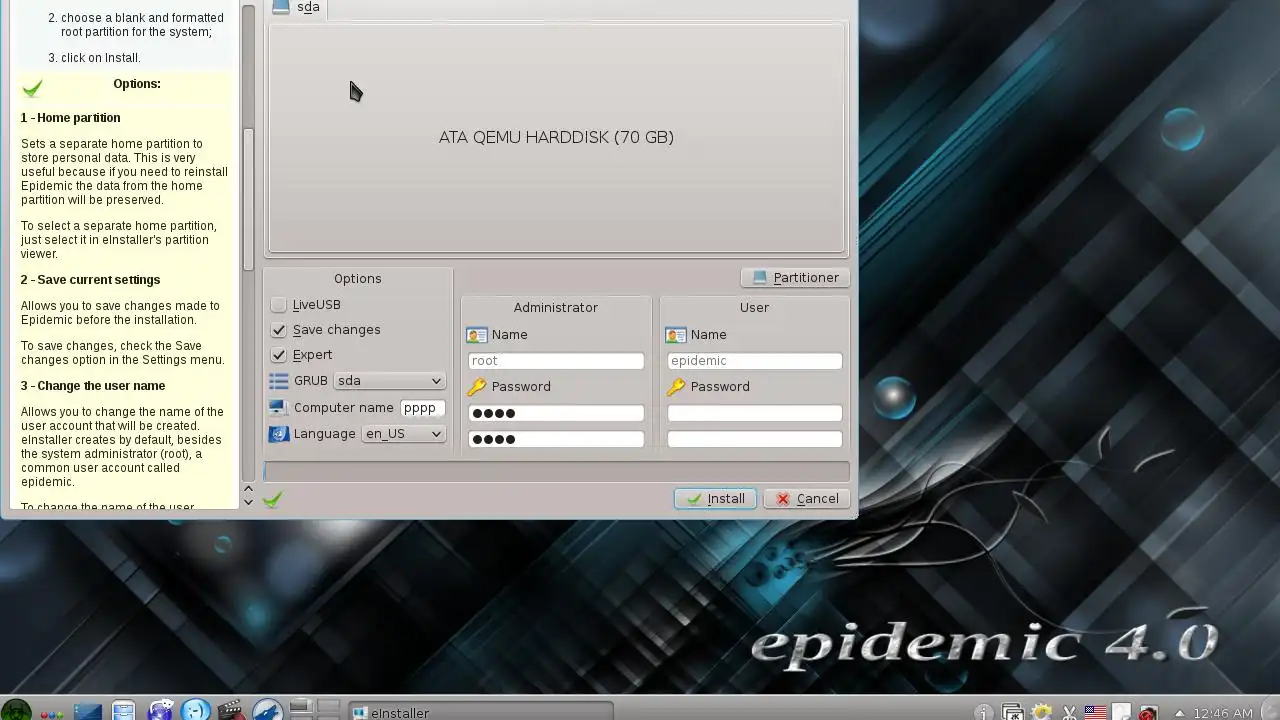Open the GRUB sda dropdown

(389, 380)
